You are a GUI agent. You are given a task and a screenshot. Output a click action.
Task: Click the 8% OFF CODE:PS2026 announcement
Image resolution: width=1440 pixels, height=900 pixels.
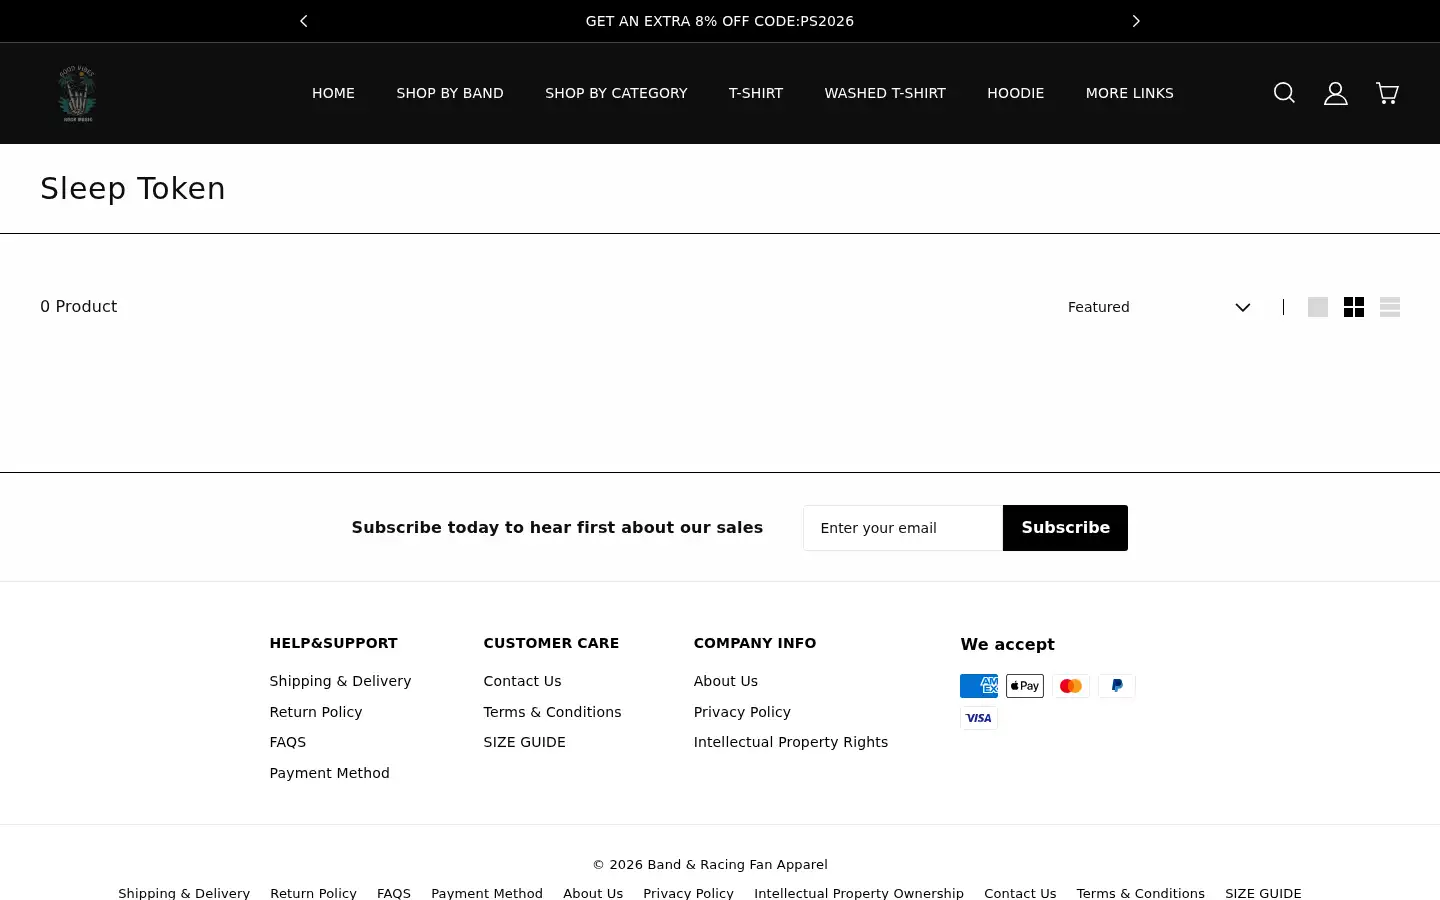[x=720, y=21]
